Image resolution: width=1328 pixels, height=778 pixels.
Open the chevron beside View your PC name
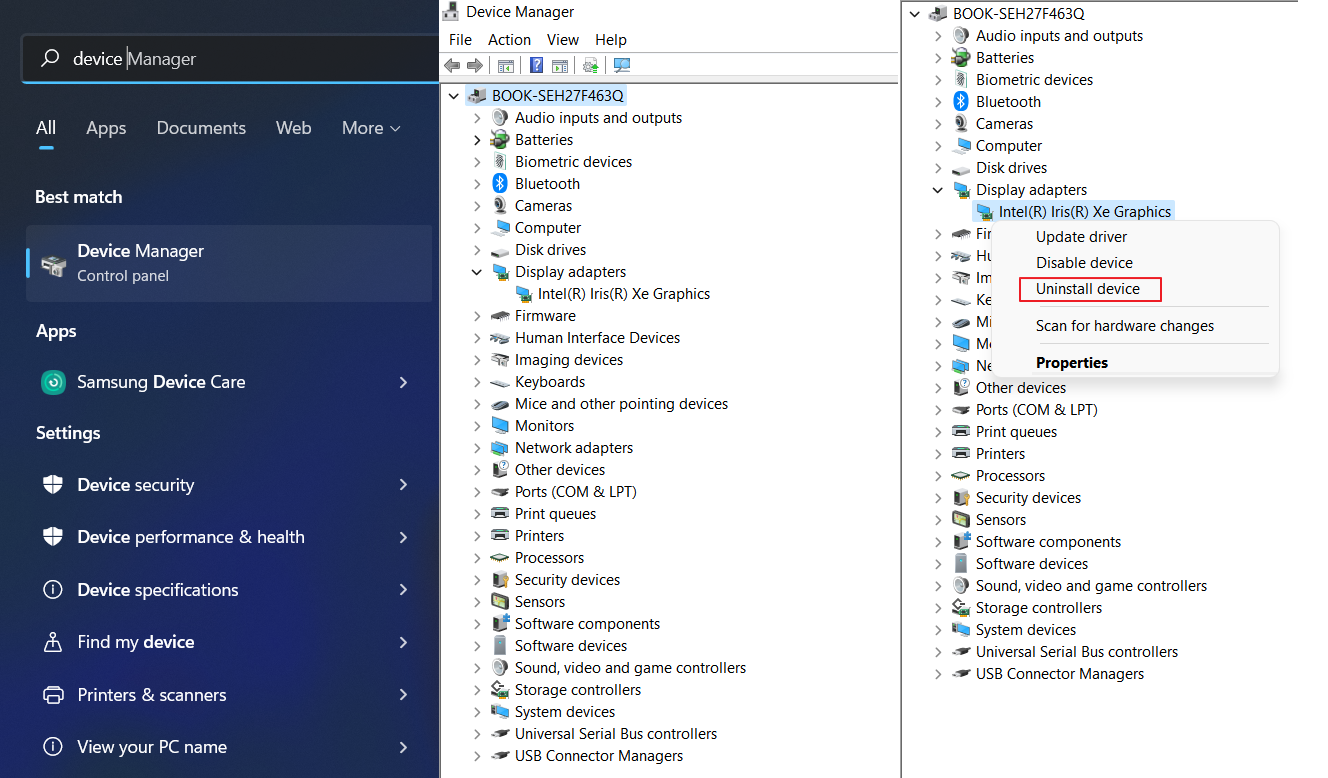[x=403, y=747]
